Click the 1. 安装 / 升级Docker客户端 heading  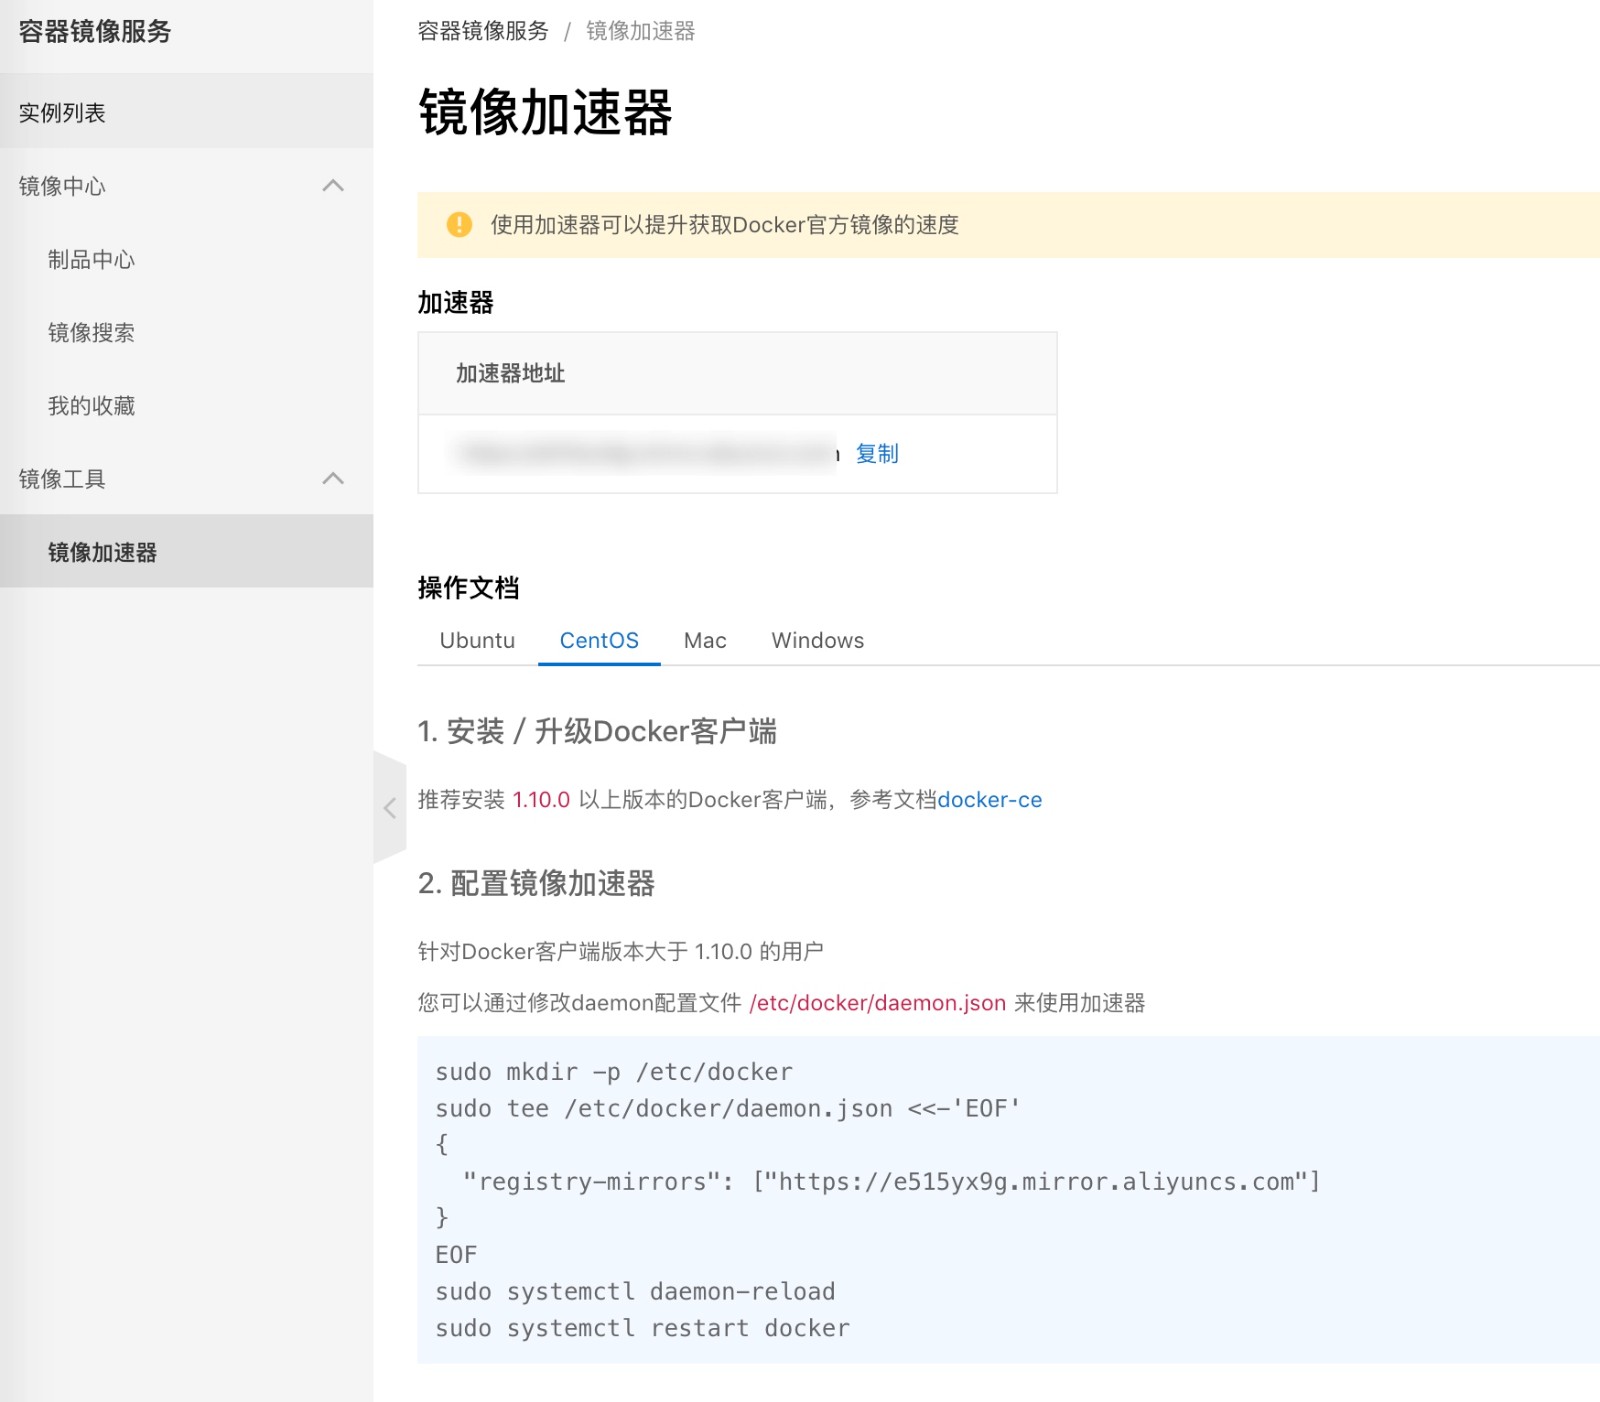tap(597, 731)
